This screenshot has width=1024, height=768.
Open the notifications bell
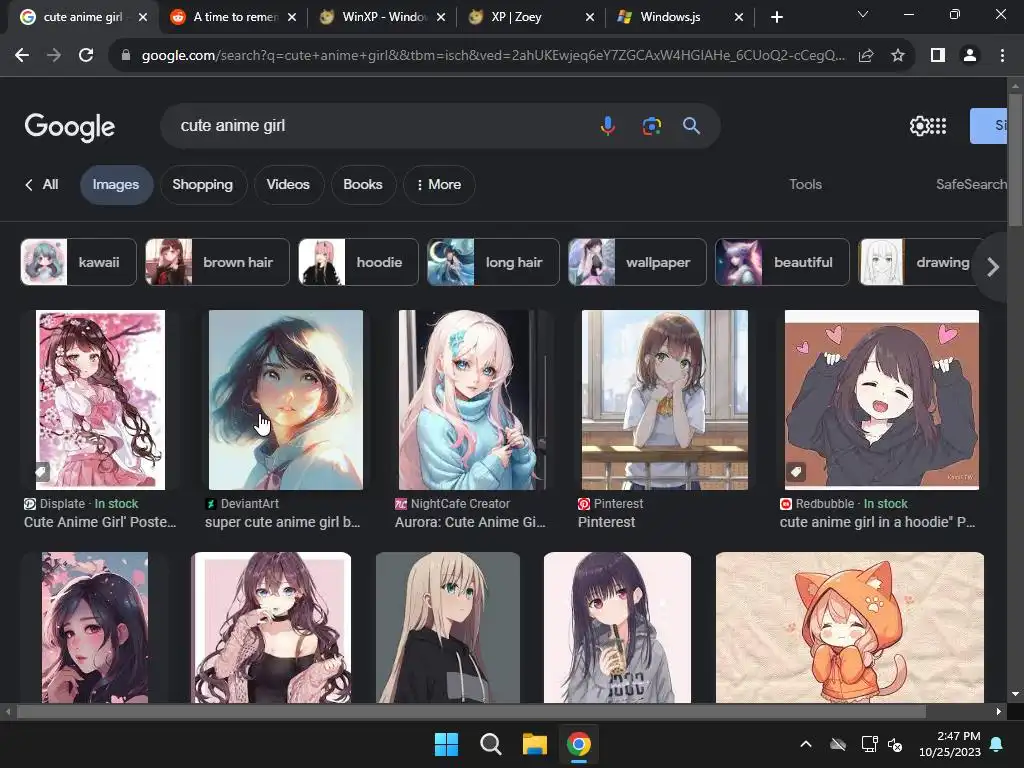tap(997, 744)
